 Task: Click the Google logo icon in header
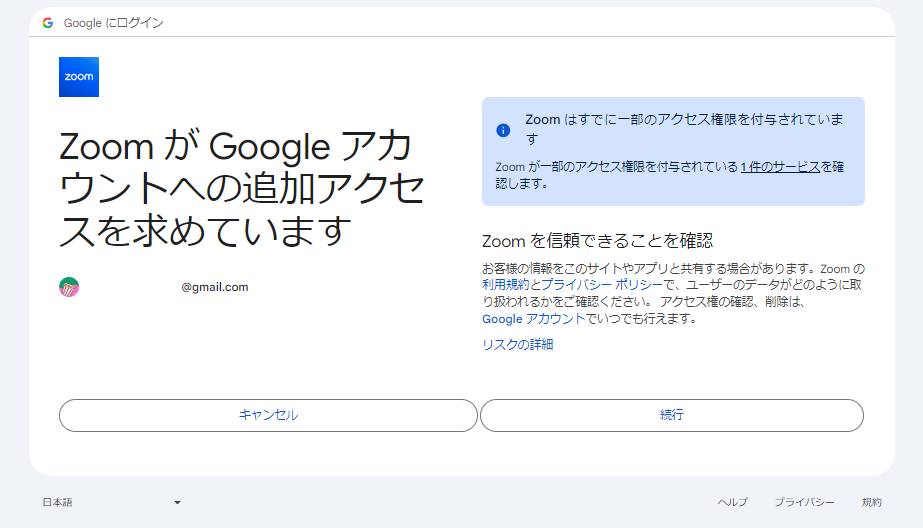click(48, 22)
